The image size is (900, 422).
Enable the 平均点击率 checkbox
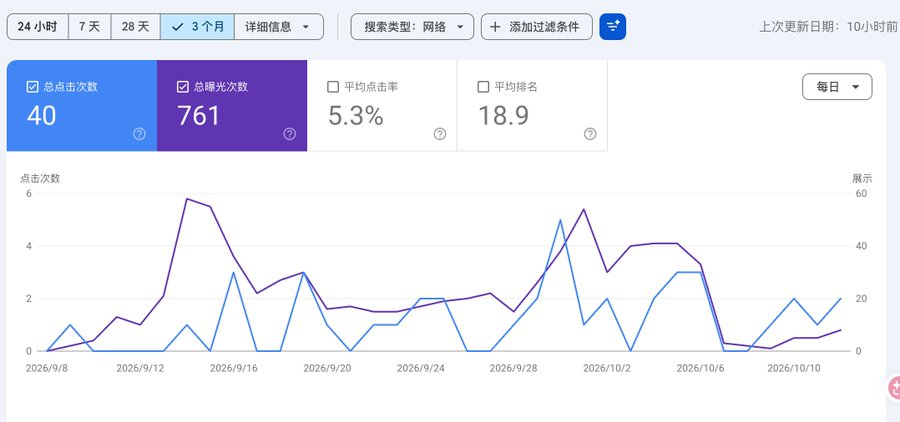[333, 87]
